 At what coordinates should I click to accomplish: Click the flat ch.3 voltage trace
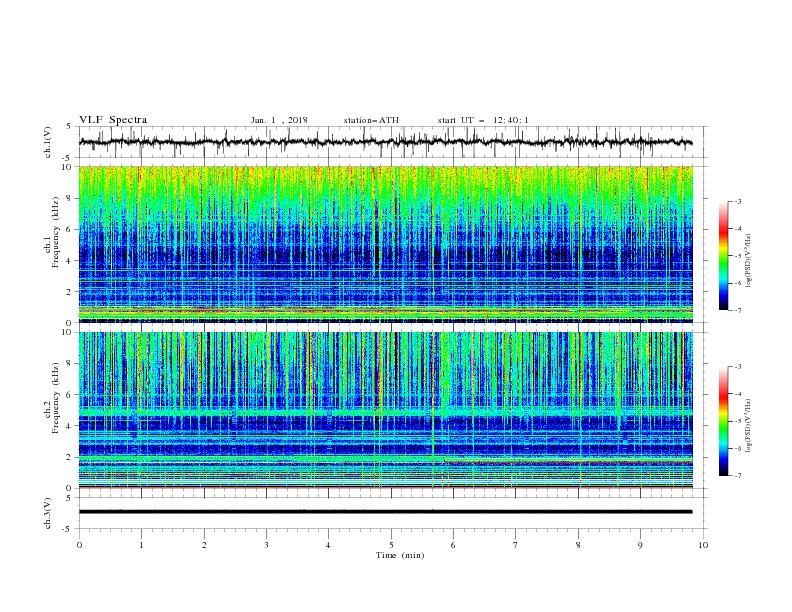(x=385, y=512)
